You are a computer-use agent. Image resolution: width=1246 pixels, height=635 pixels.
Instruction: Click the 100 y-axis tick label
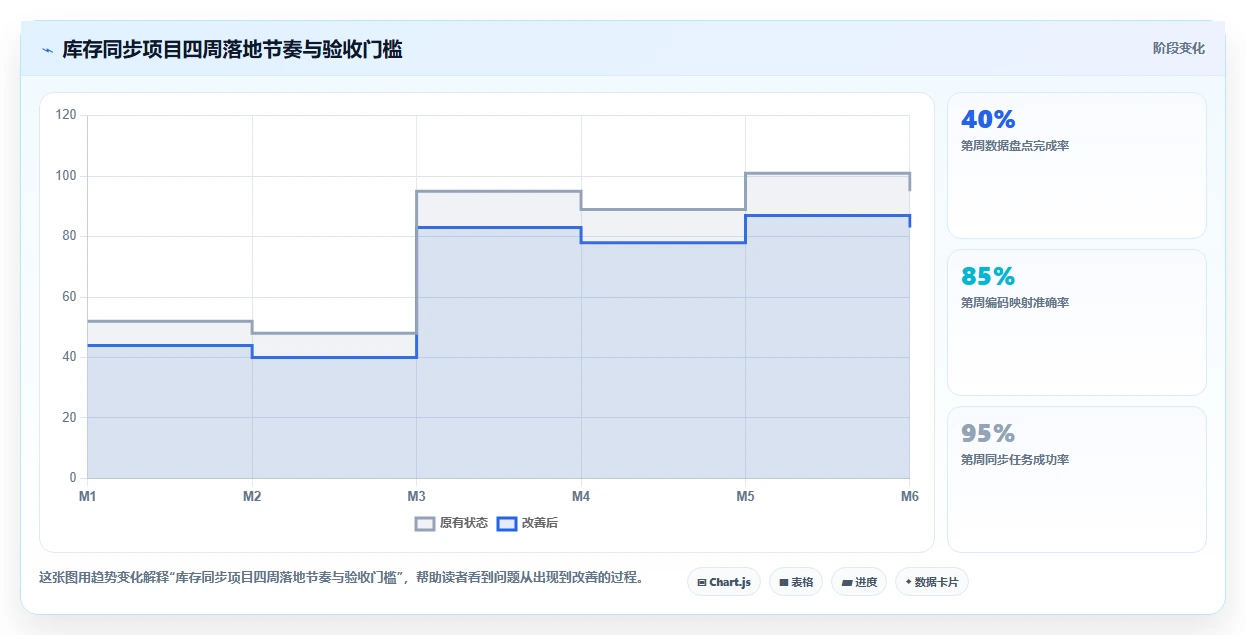coord(66,176)
